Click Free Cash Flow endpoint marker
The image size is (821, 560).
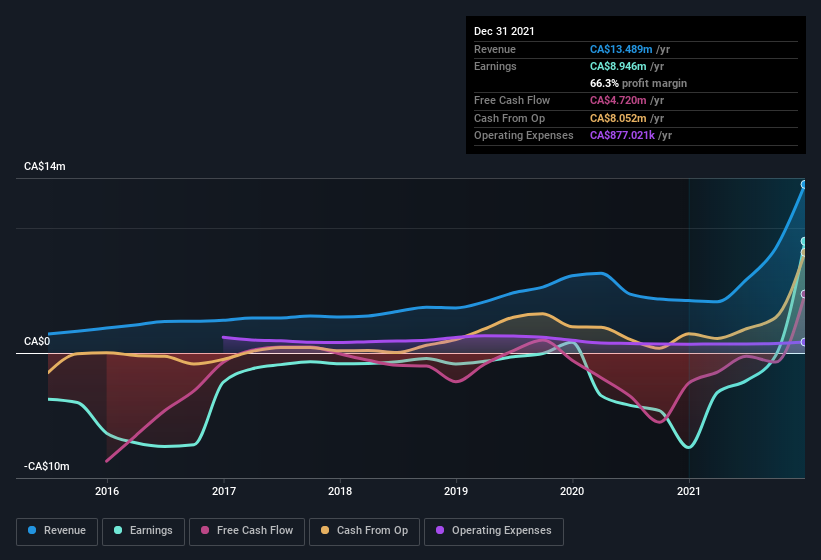coord(804,293)
